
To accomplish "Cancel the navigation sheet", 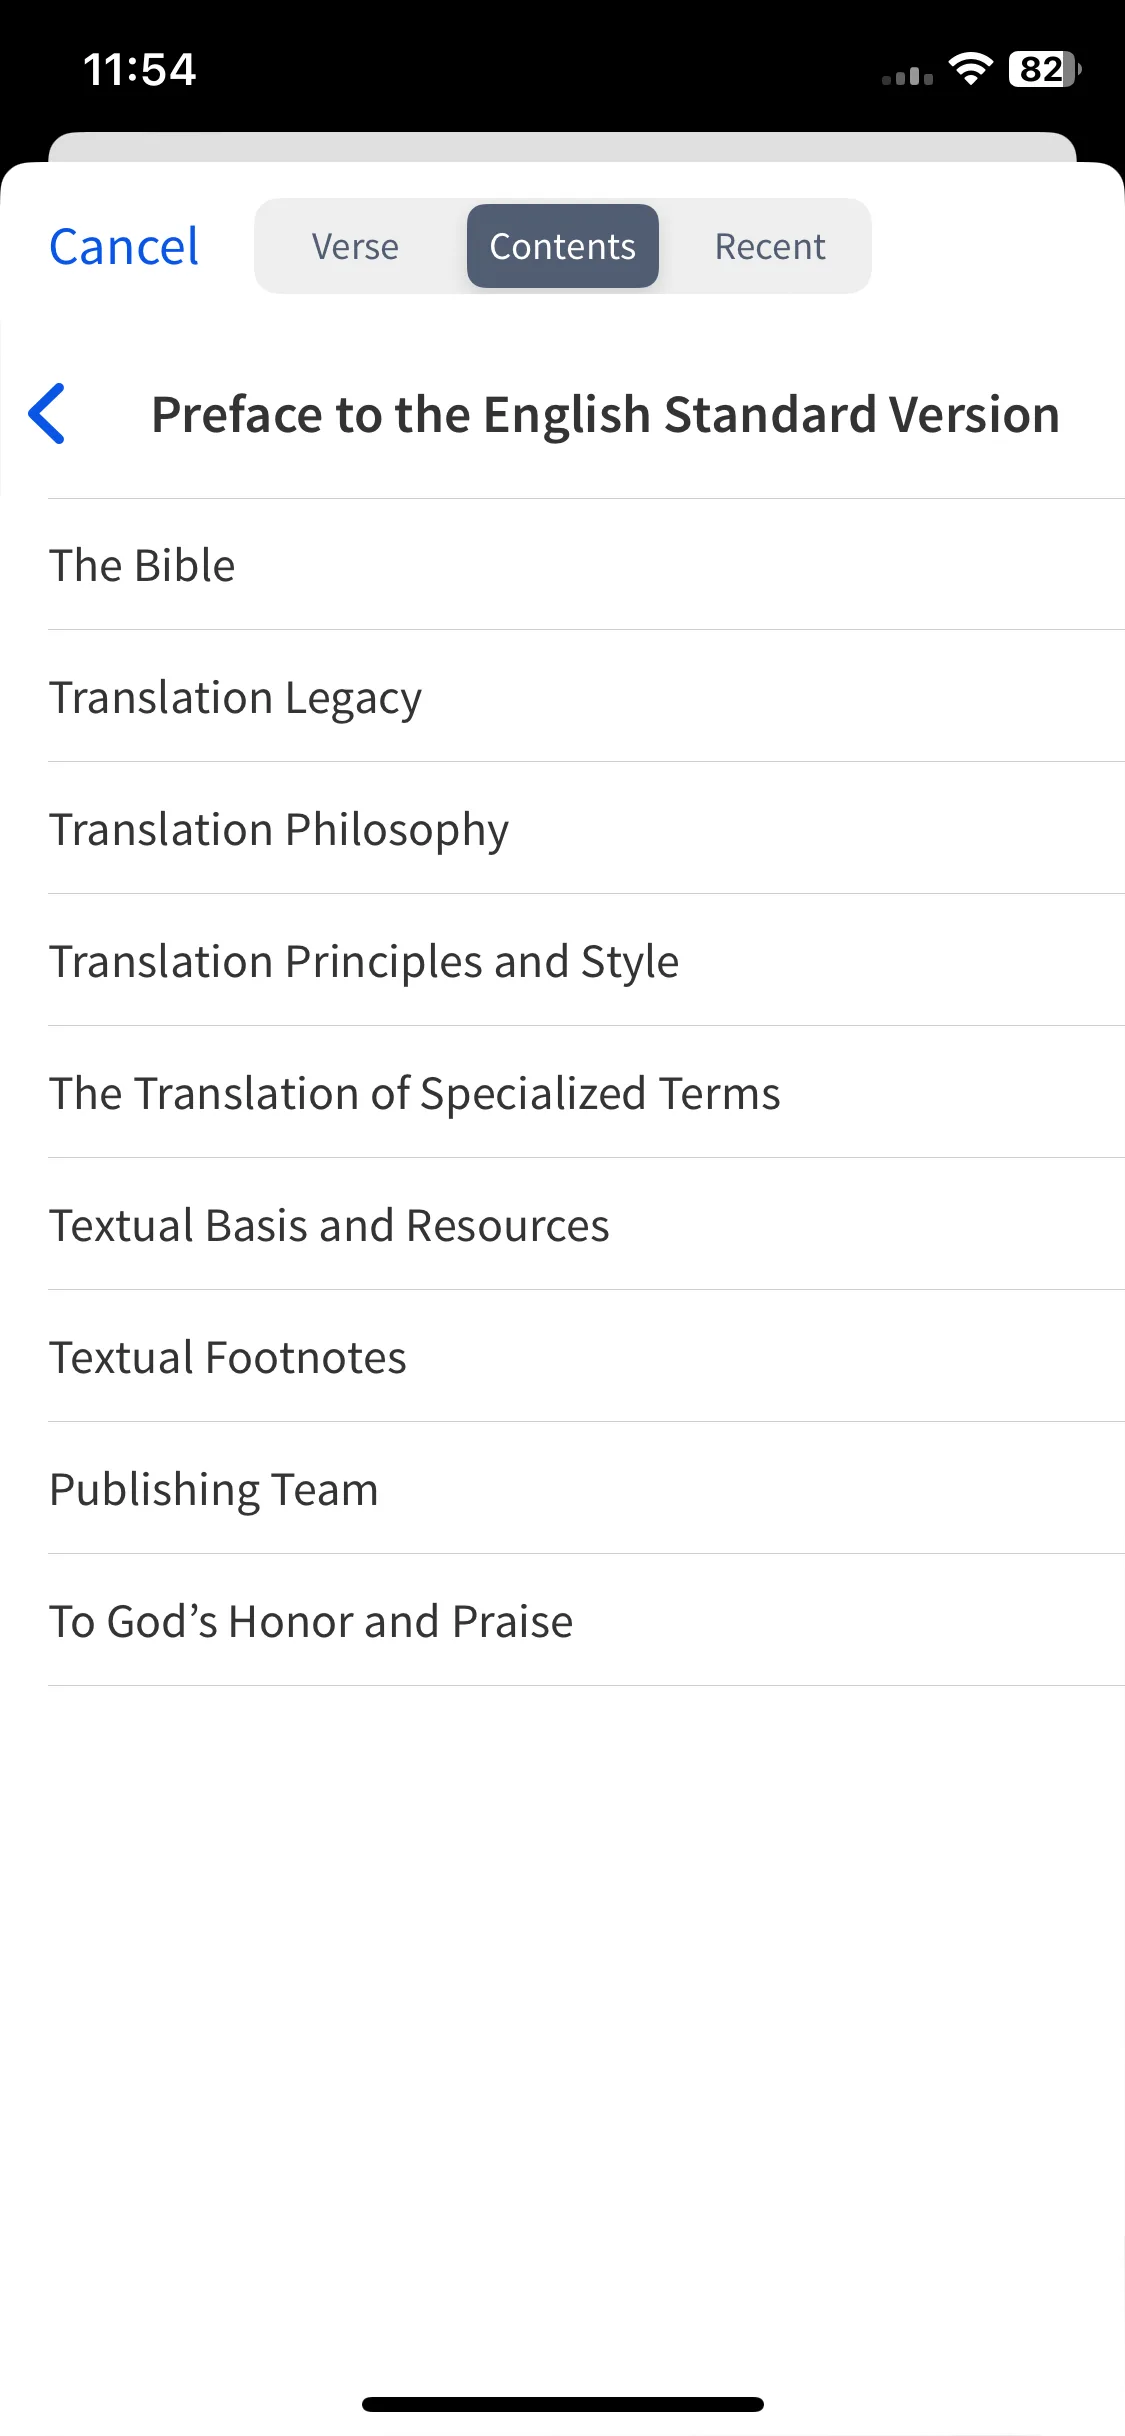I will [124, 246].
